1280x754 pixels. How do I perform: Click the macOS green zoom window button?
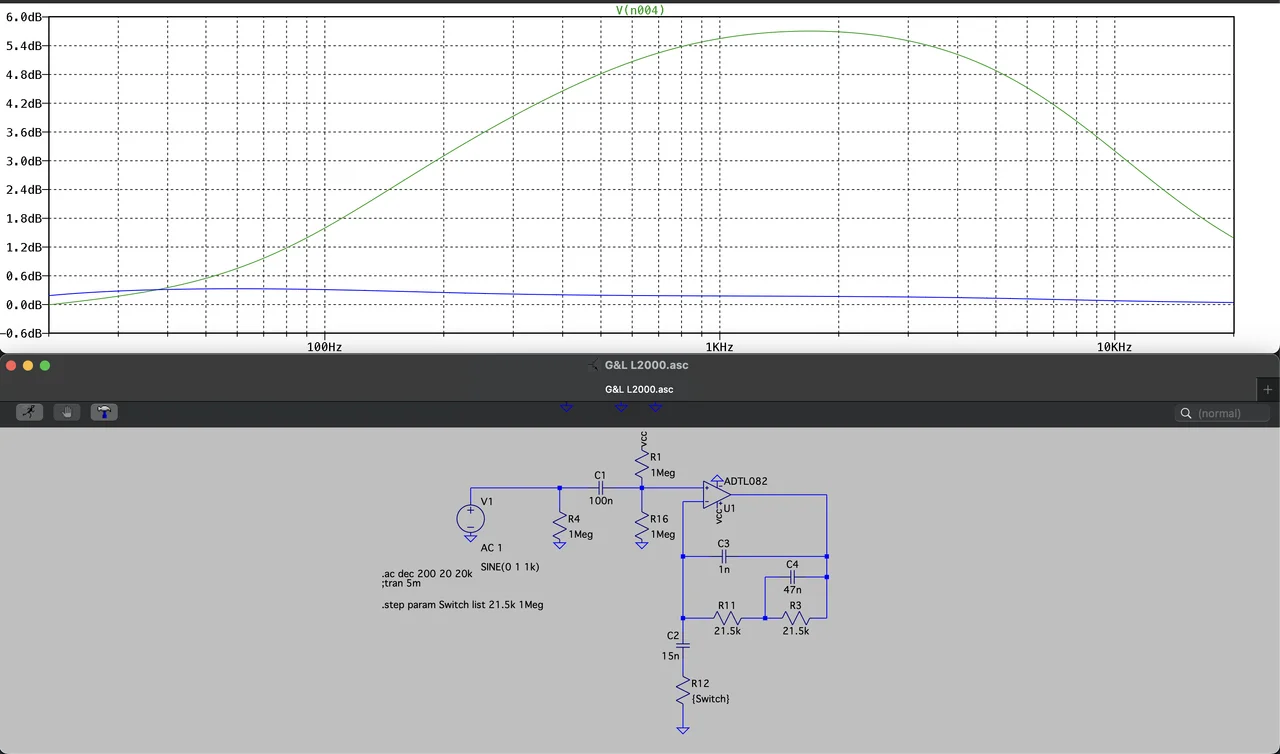point(45,365)
